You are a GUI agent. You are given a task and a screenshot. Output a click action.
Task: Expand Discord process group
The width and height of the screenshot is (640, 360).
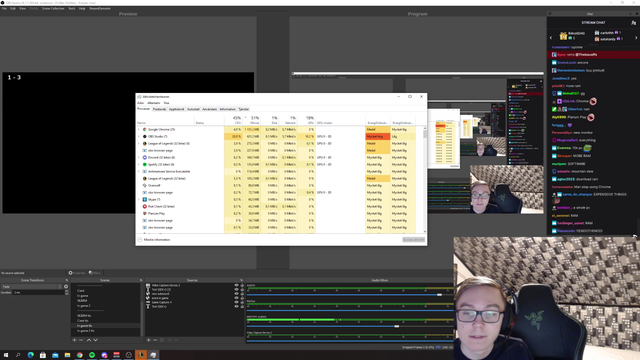(139, 158)
